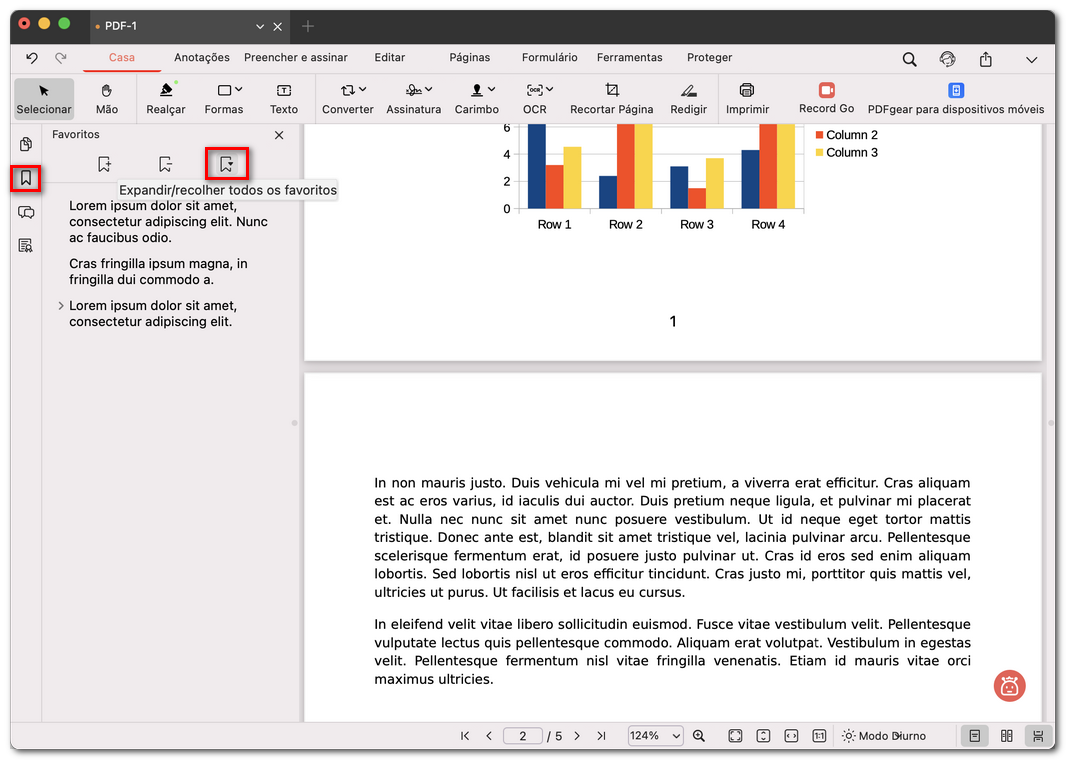Close the Favoritos panel
The height and width of the screenshot is (760, 1066).
pos(279,135)
